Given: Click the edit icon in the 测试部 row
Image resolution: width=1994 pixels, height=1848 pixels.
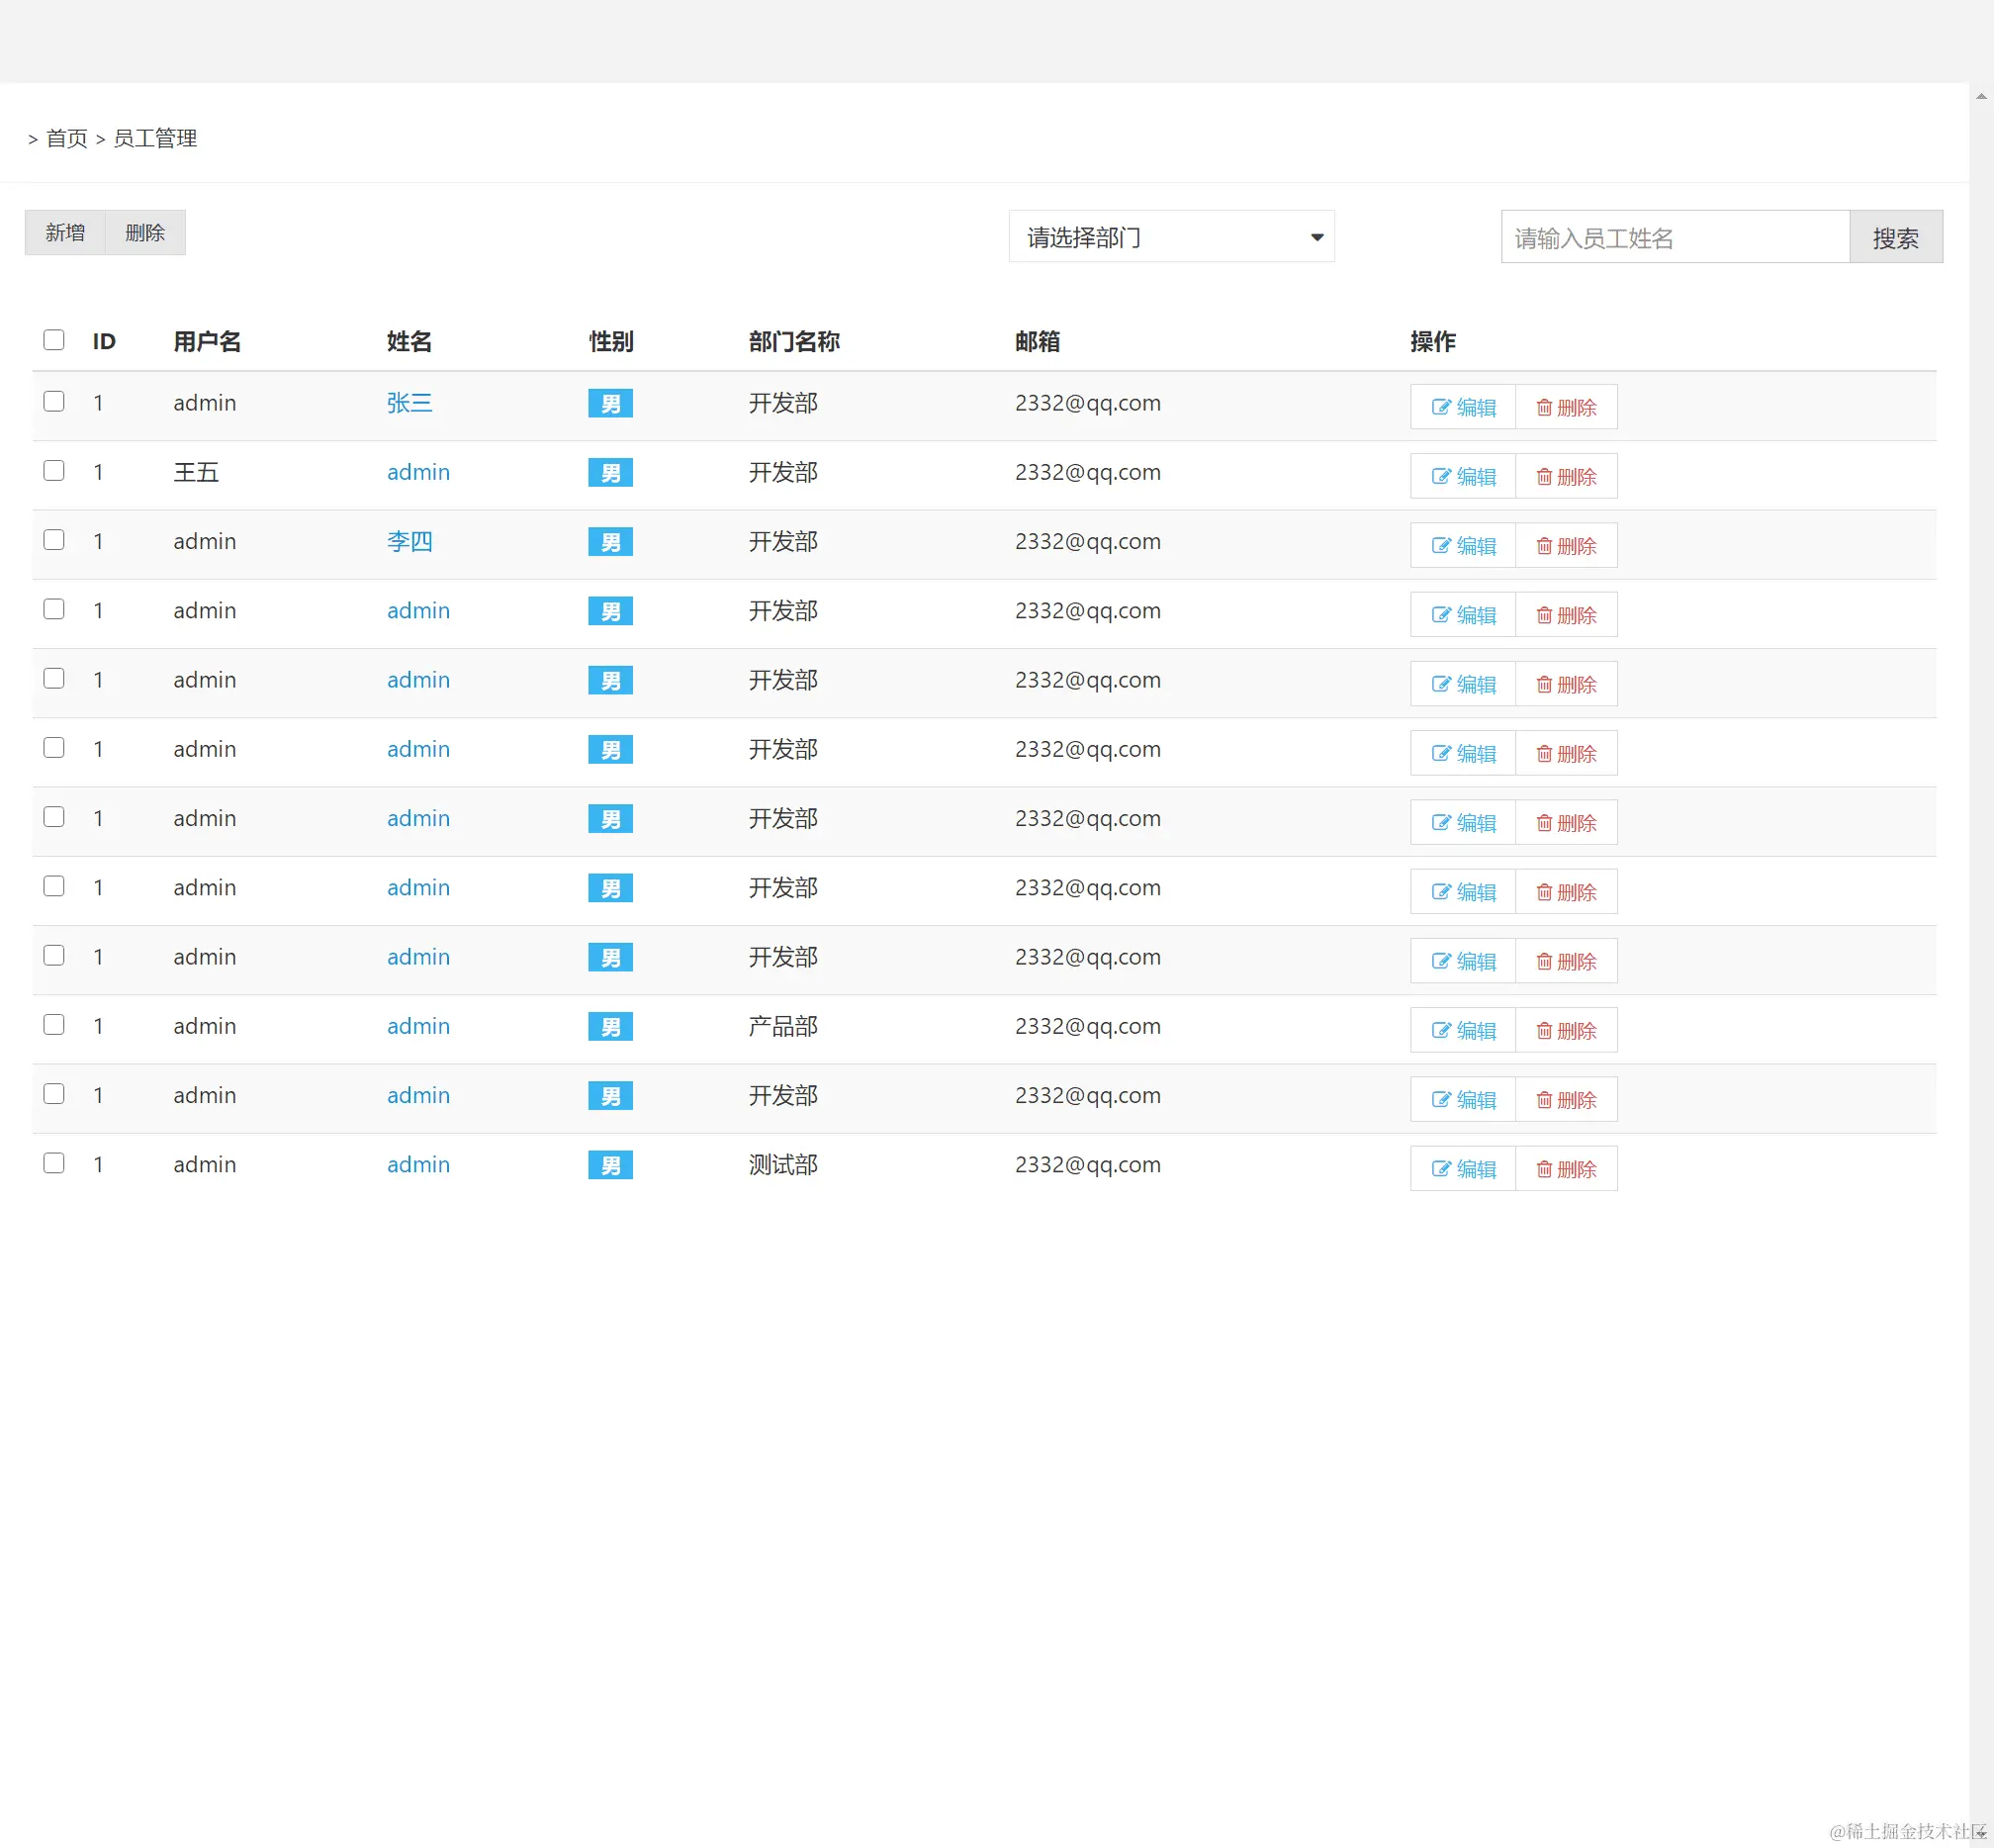Looking at the screenshot, I should click(1440, 1168).
